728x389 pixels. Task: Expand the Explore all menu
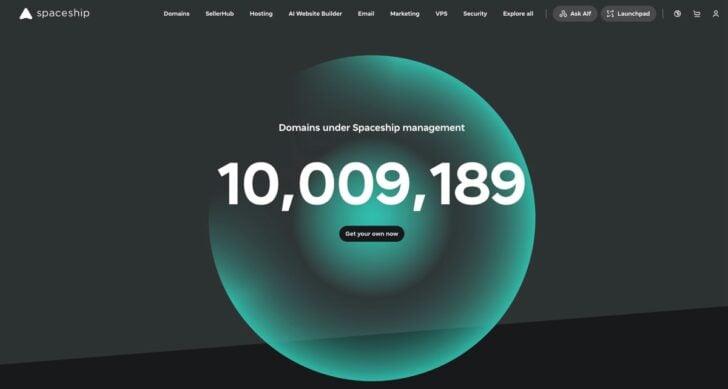pyautogui.click(x=518, y=14)
